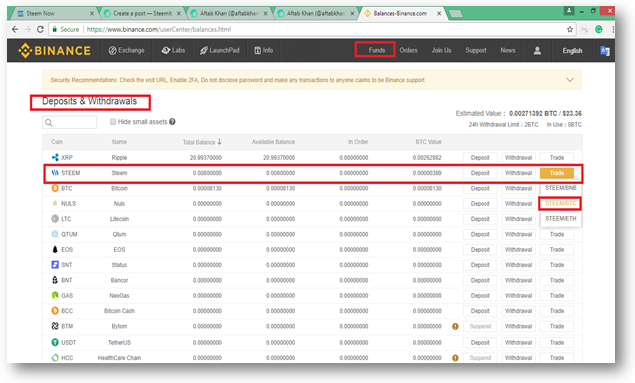Click the browser reload icon
The image size is (635, 383).
[40, 29]
